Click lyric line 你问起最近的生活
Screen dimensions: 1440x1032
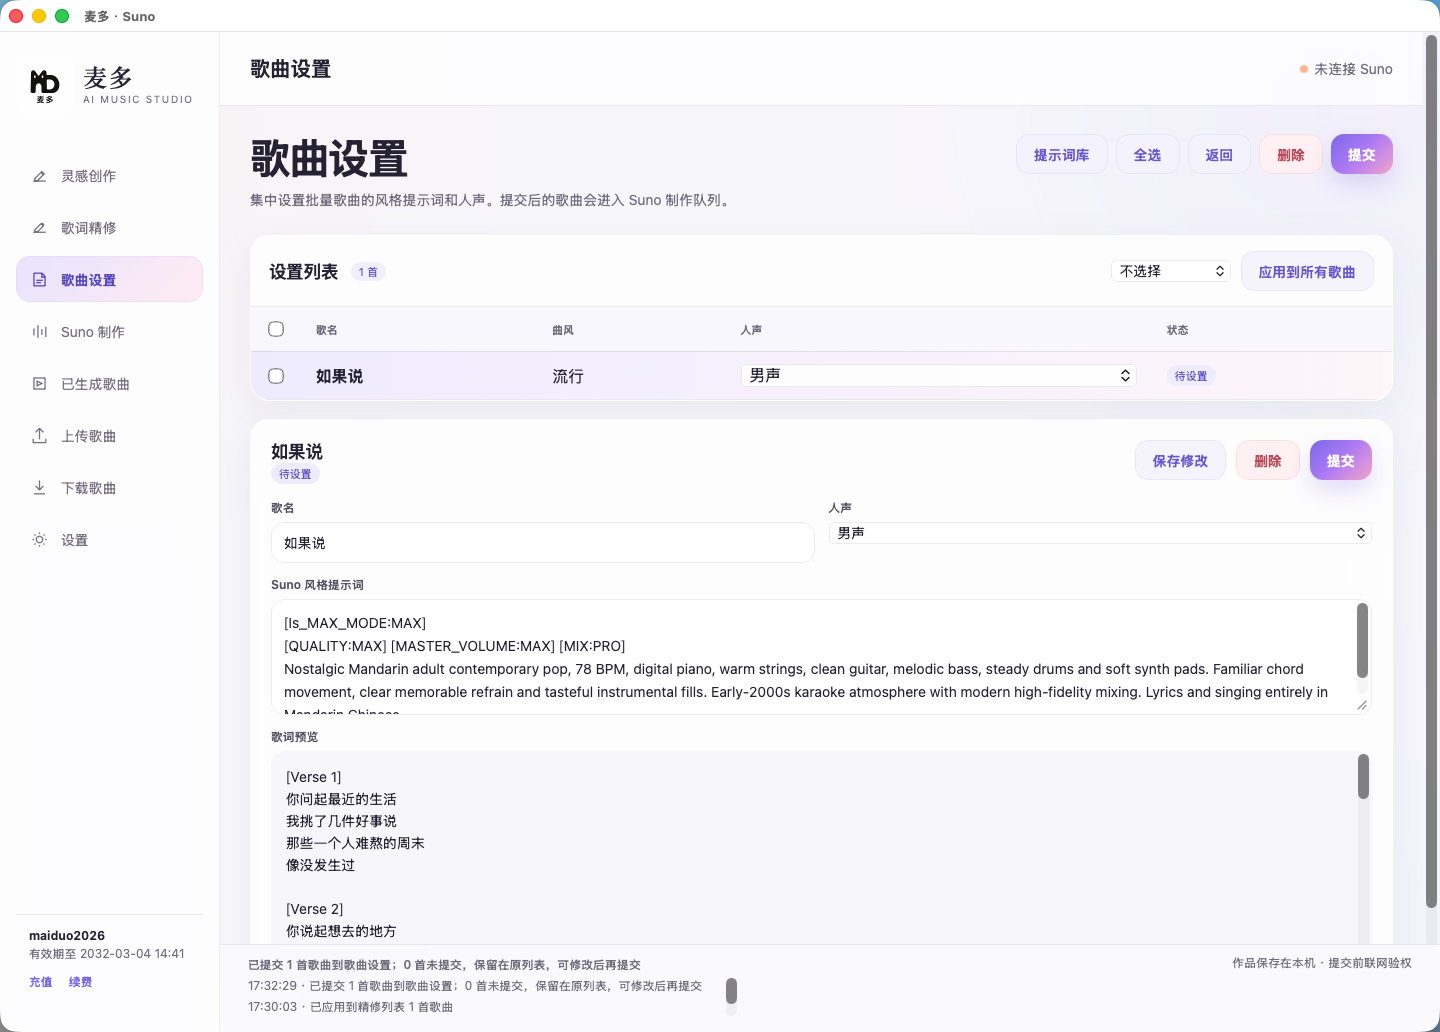[x=341, y=799]
